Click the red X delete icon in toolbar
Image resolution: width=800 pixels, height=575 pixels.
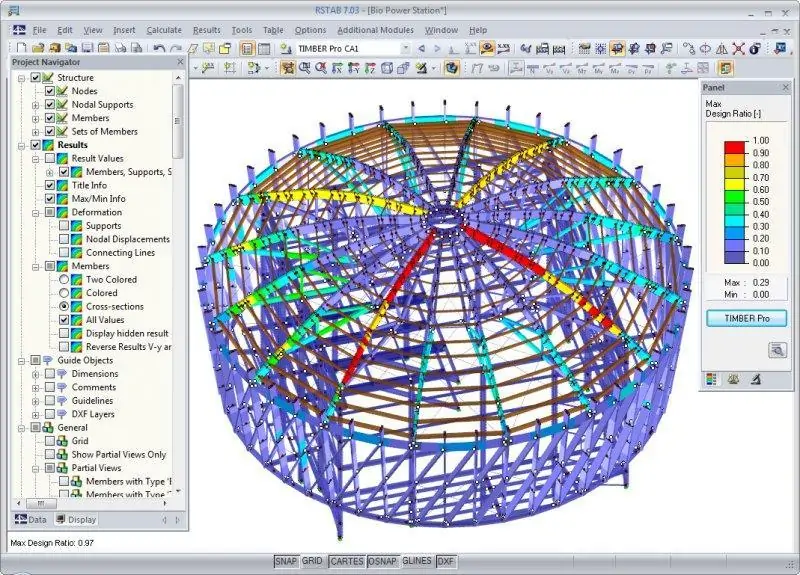738,48
